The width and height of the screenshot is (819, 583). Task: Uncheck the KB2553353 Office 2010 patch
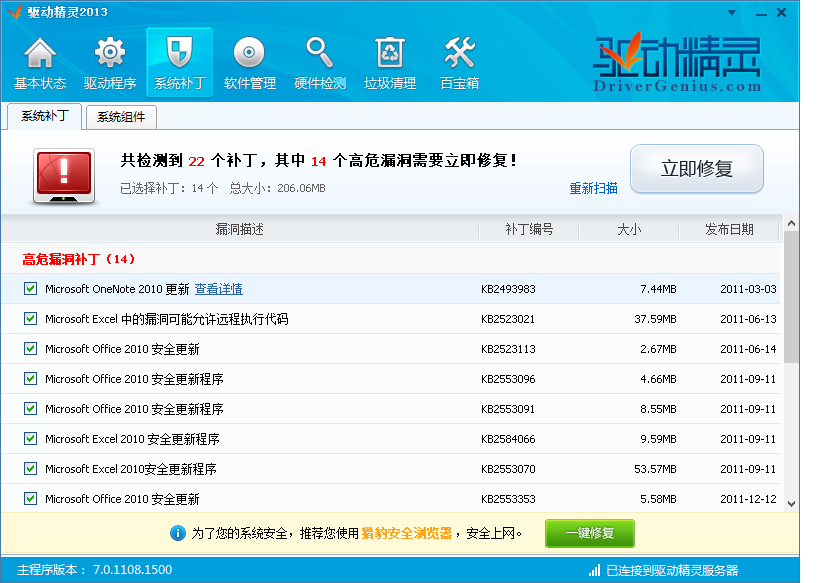[x=30, y=498]
